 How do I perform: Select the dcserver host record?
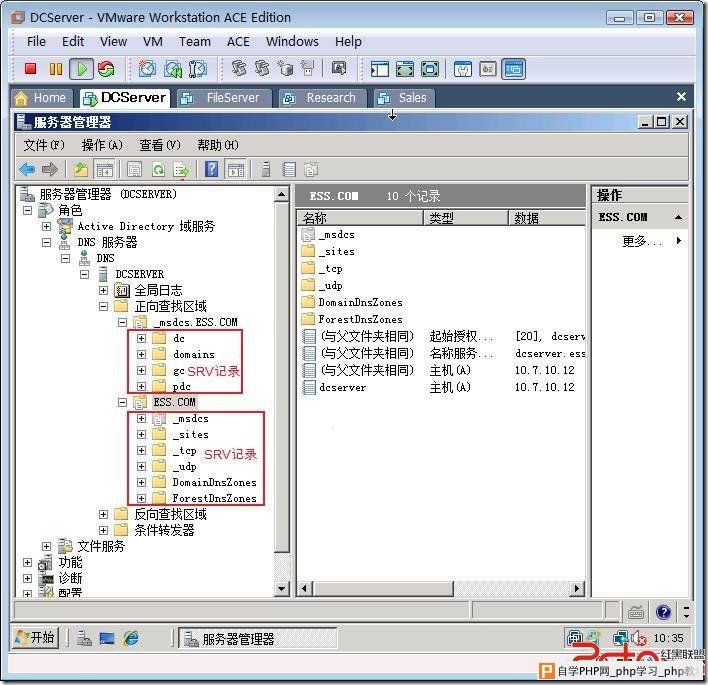[342, 387]
